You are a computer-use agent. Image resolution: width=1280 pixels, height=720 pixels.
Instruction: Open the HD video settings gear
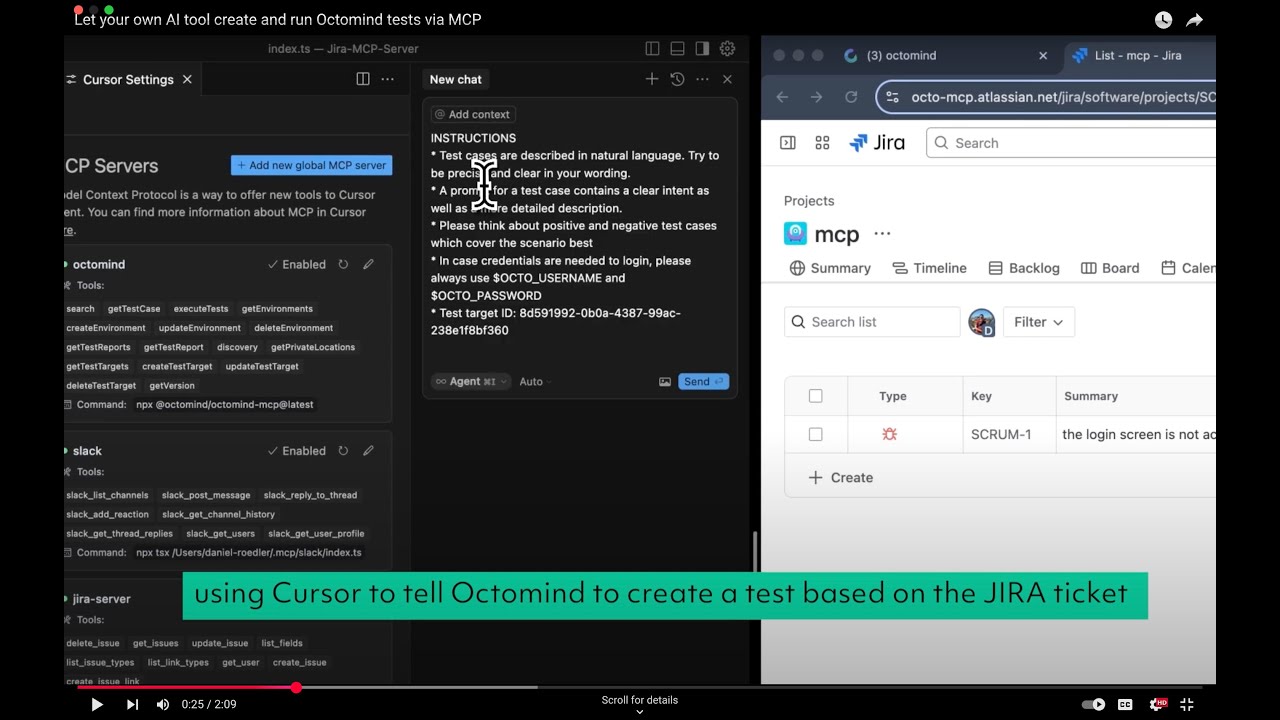click(x=1156, y=704)
